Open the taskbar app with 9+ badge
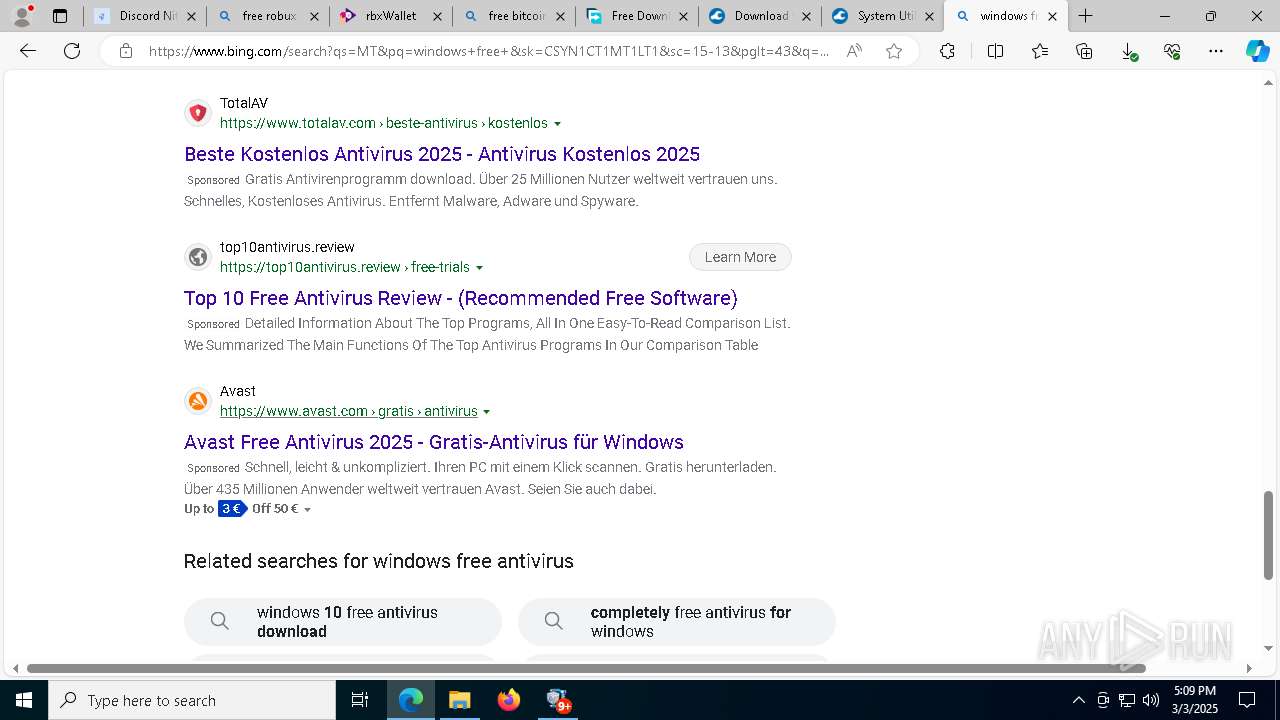This screenshot has width=1280, height=720. (558, 700)
